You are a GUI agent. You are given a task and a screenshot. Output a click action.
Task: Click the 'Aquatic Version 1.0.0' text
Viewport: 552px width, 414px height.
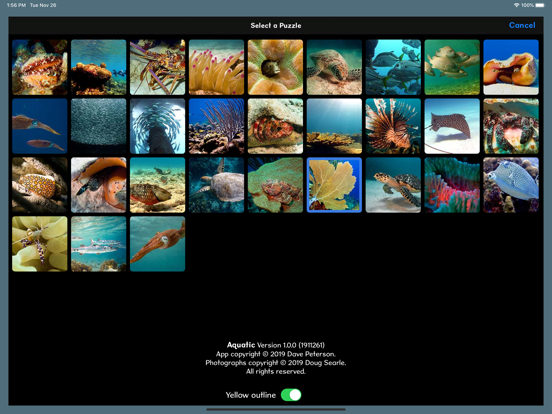point(276,345)
